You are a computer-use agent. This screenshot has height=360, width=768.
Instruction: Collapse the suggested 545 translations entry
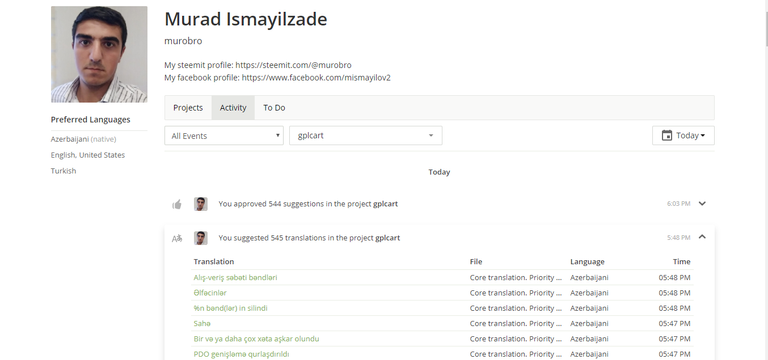coord(702,237)
